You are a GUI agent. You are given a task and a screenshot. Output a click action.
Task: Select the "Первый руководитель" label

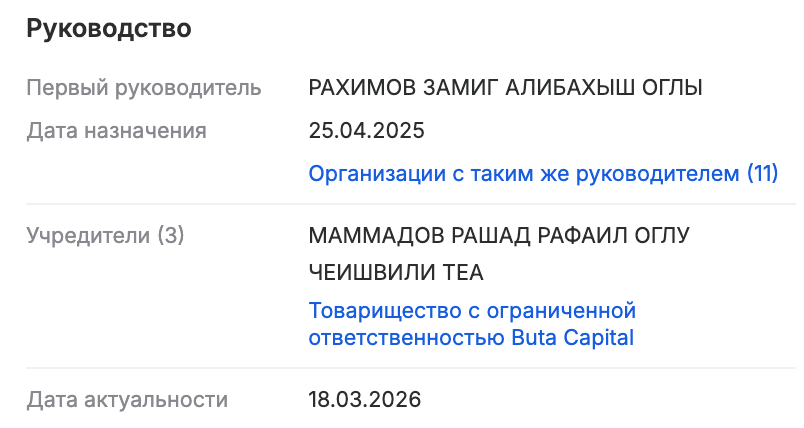coord(144,87)
